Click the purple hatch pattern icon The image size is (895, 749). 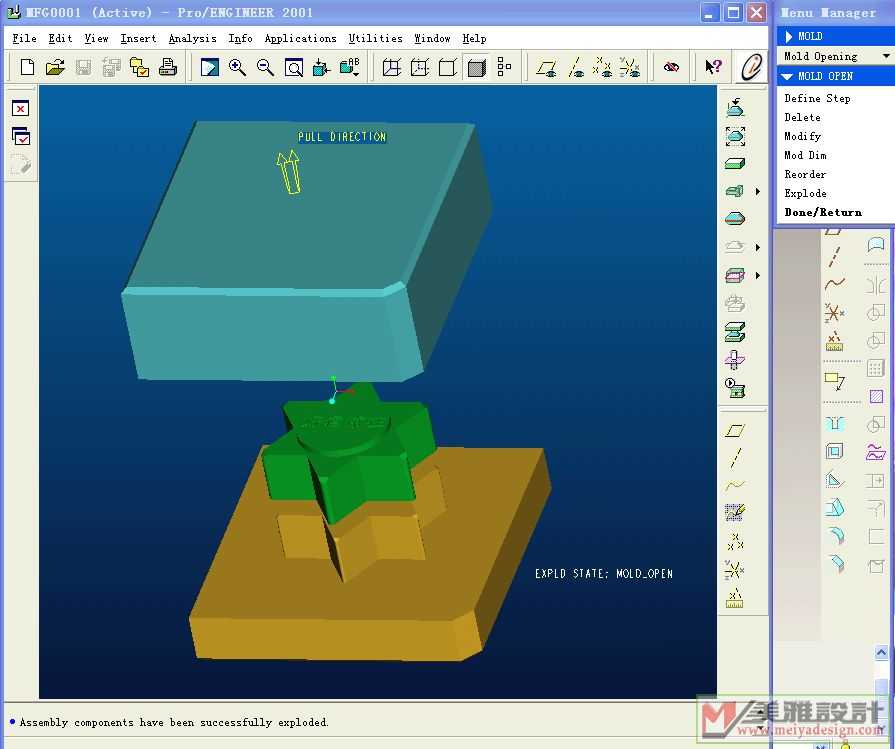pyautogui.click(x=876, y=396)
